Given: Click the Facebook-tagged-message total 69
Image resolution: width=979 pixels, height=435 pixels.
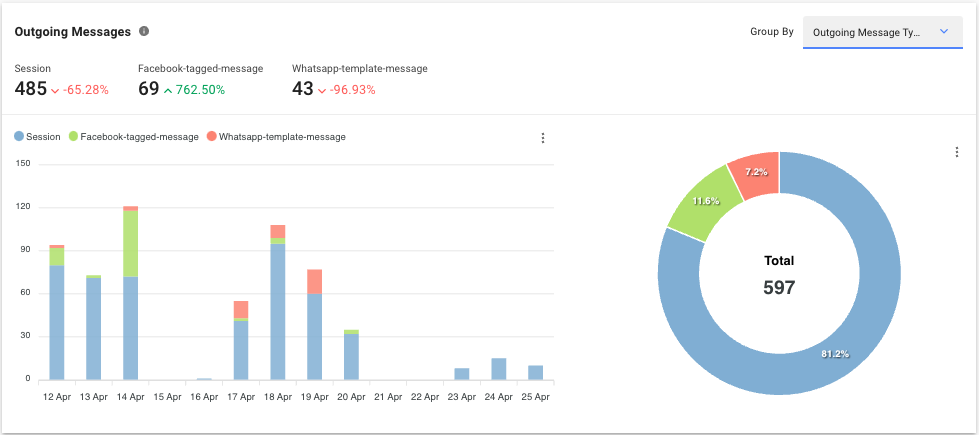Looking at the screenshot, I should click(x=149, y=90).
